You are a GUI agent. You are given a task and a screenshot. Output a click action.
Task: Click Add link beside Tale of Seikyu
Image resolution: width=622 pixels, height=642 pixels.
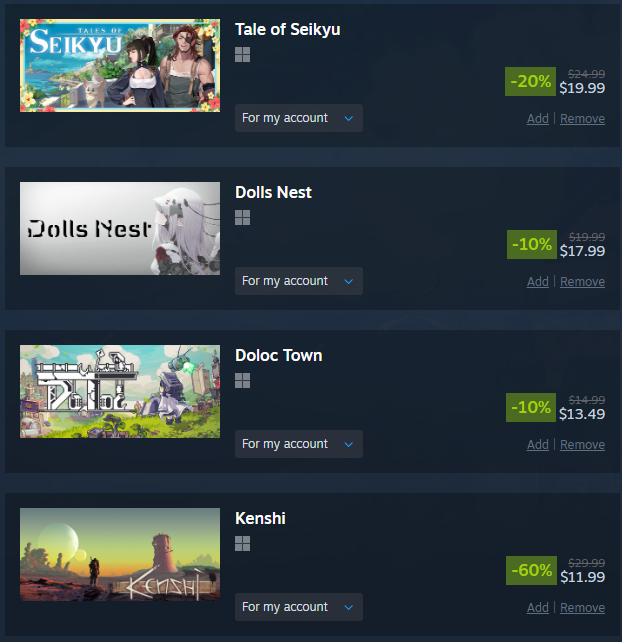[538, 119]
